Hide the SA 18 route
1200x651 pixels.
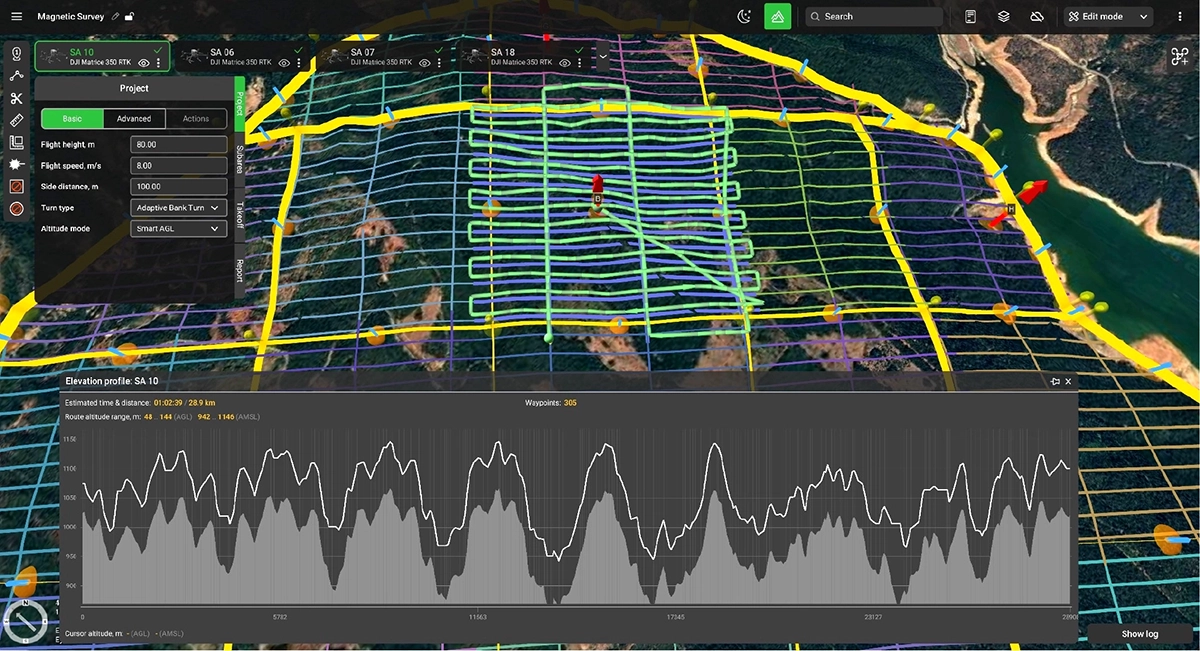pyautogui.click(x=563, y=63)
